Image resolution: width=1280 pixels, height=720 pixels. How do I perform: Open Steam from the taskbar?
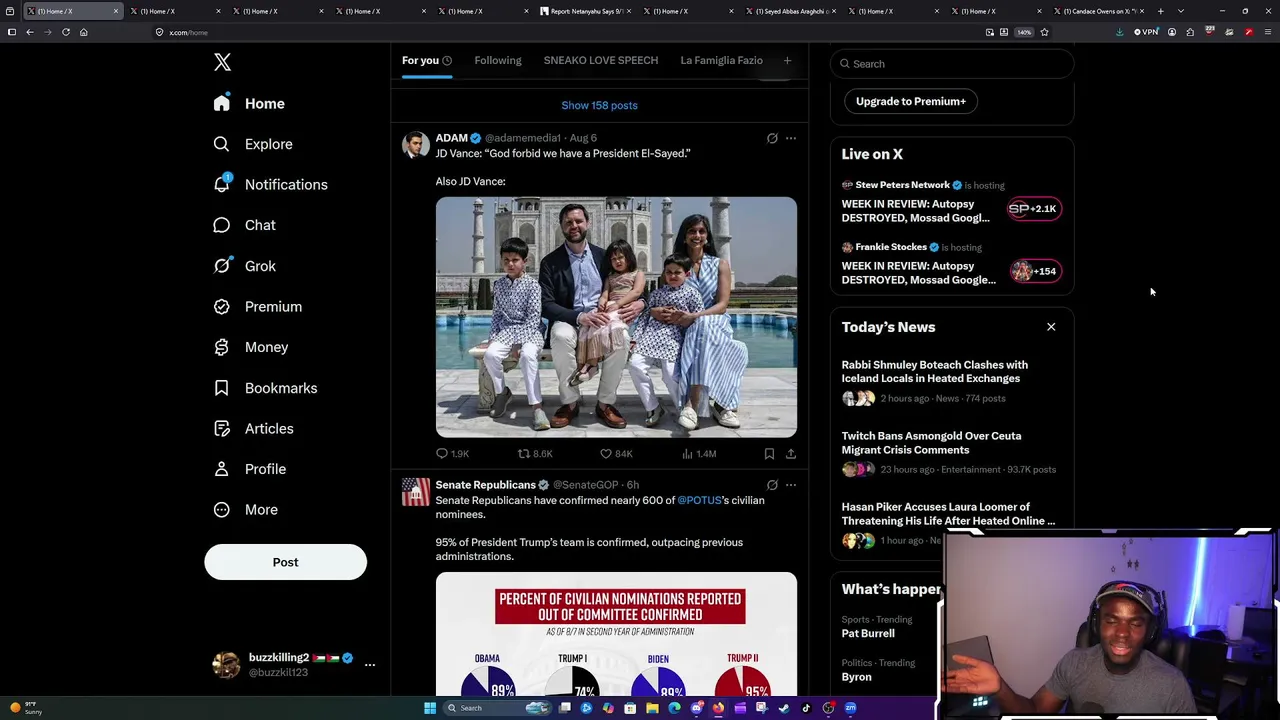(783, 708)
